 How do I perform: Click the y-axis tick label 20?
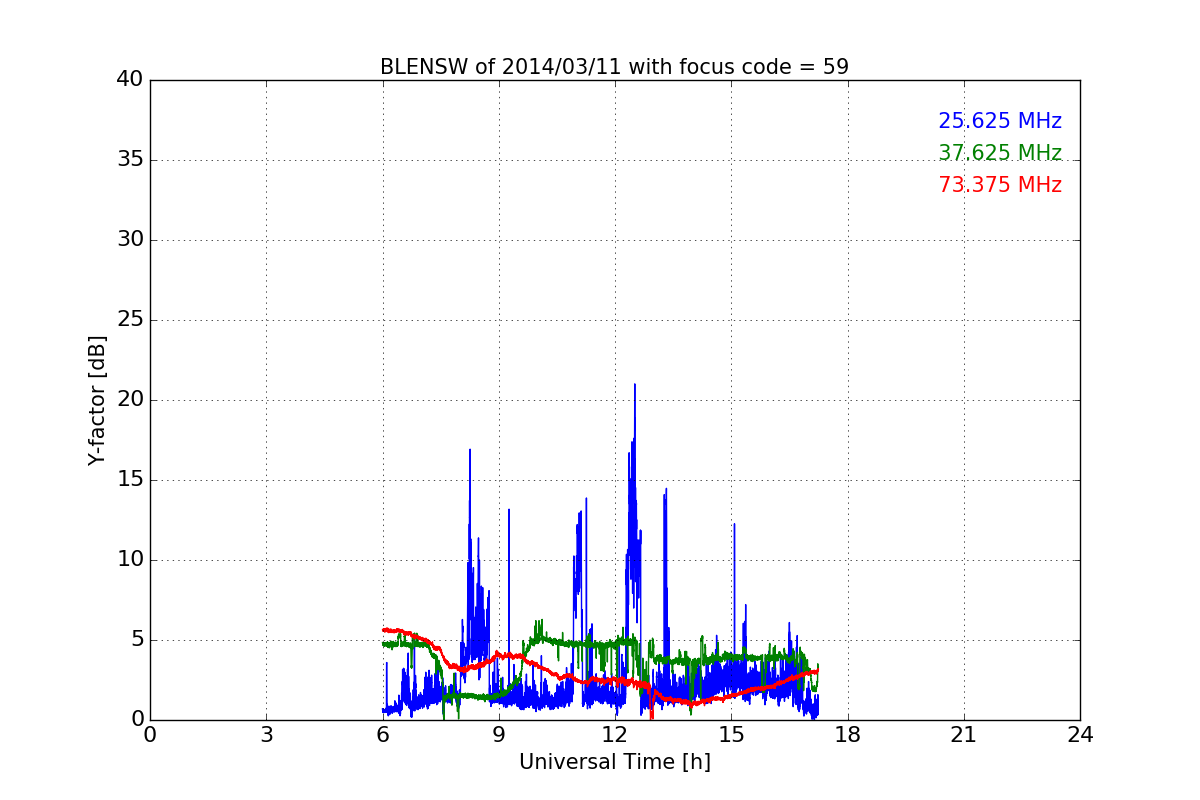(130, 400)
